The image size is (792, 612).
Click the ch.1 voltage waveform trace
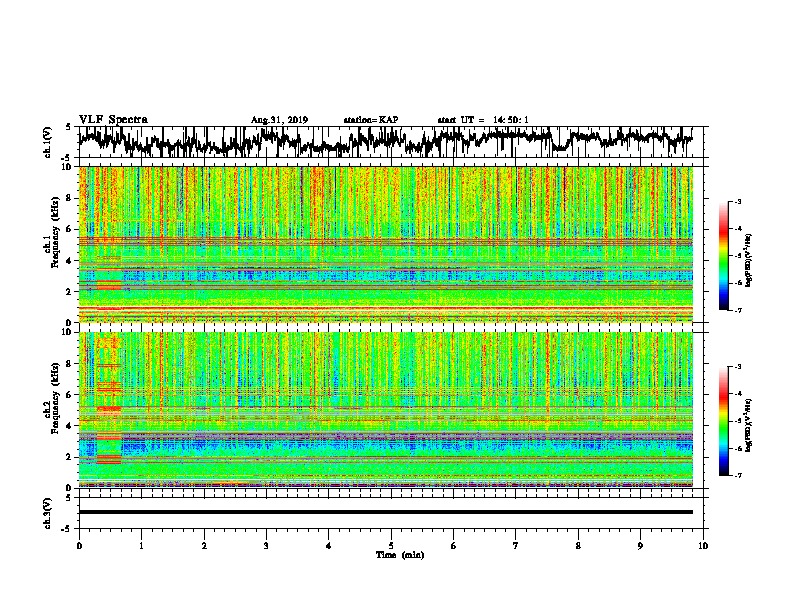[x=385, y=142]
